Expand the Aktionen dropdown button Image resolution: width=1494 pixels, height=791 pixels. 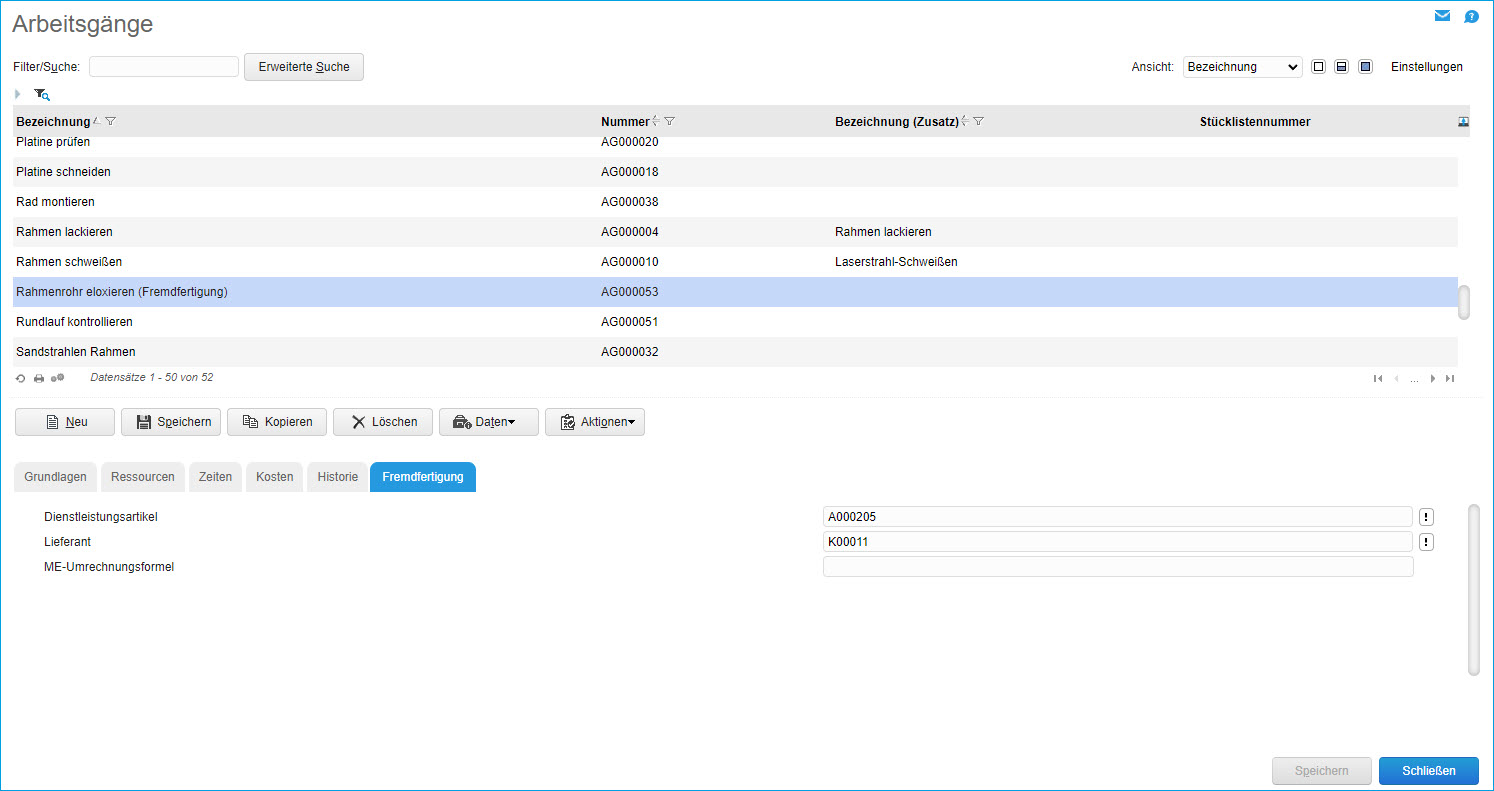coord(595,422)
